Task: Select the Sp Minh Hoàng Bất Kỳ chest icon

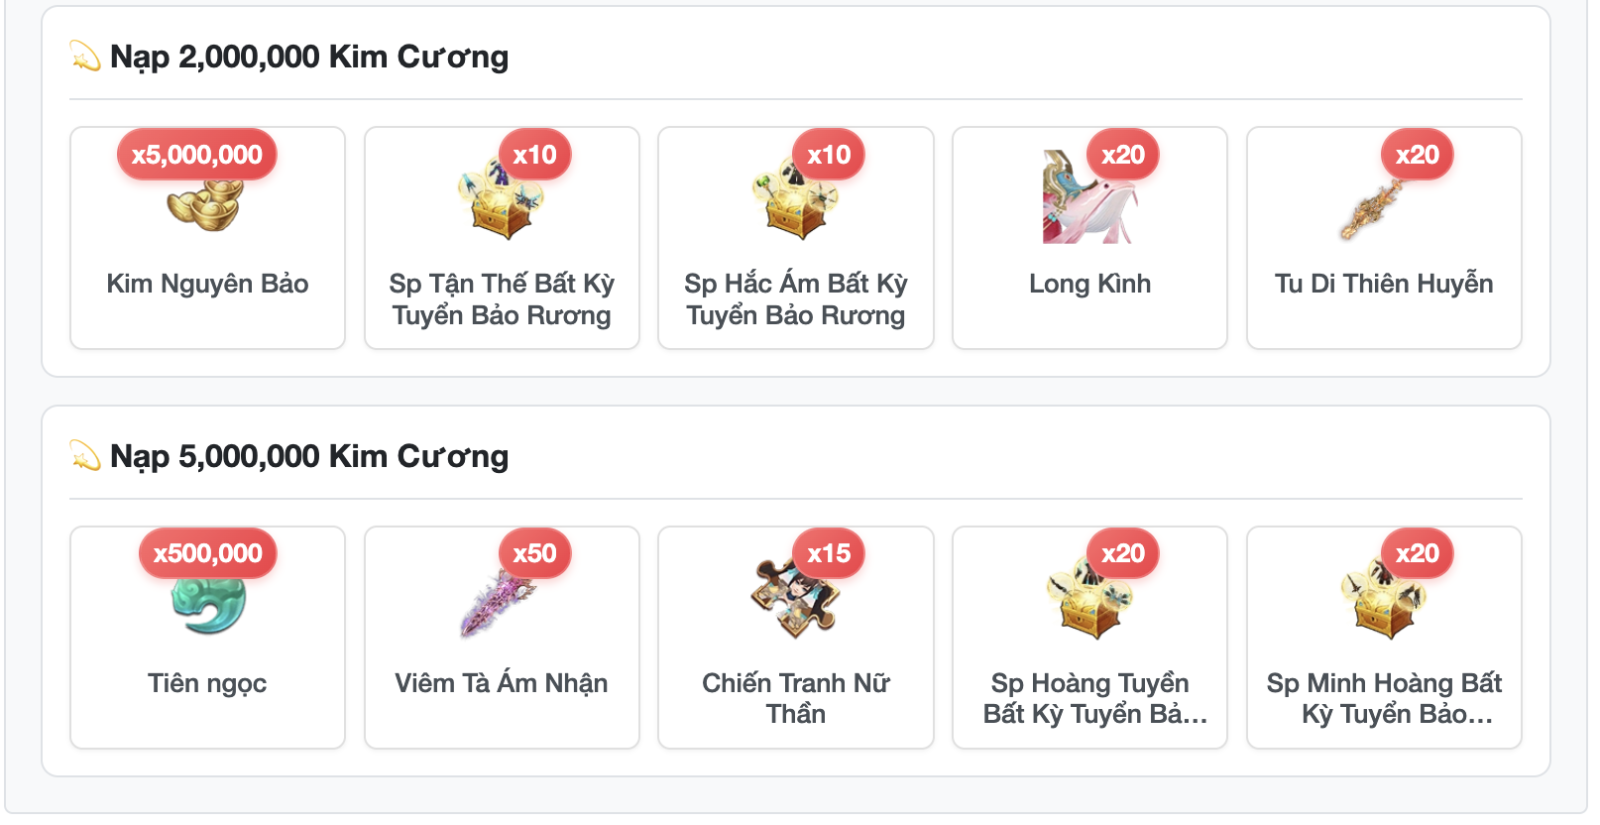Action: (1383, 598)
